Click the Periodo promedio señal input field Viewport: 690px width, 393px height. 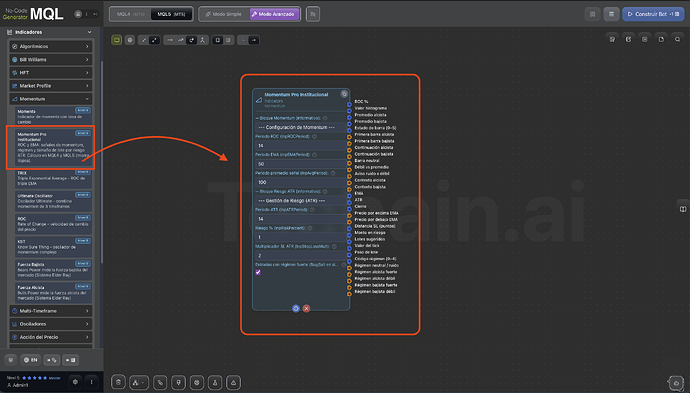(301, 182)
